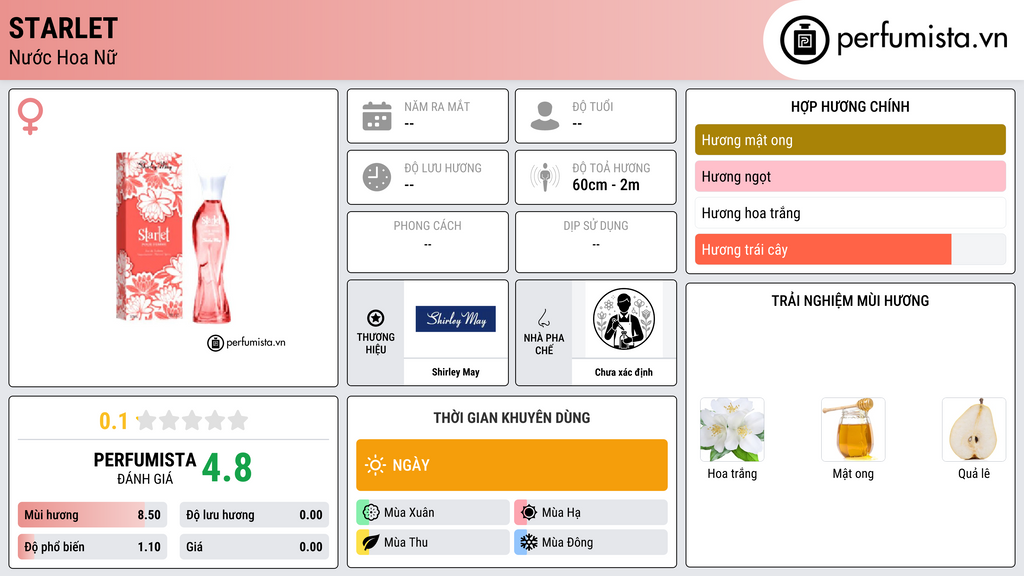Viewport: 1024px width, 576px height.
Task: Click the autumn leaf icon by Mùa Thu
Action: point(371,542)
